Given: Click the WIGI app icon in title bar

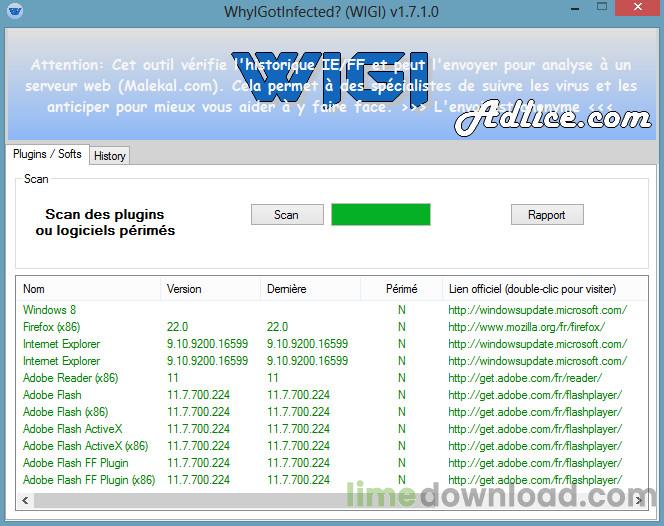Looking at the screenshot, I should click(15, 10).
